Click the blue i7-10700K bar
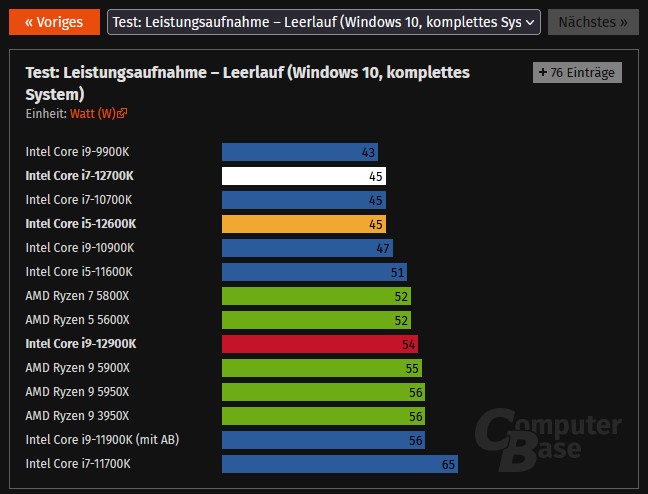Image resolution: width=648 pixels, height=494 pixels. click(304, 200)
